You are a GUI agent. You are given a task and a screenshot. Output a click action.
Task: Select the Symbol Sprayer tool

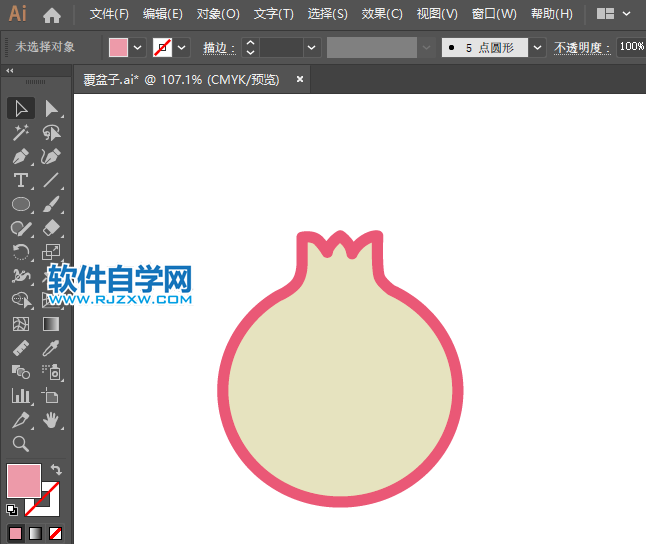(x=51, y=372)
